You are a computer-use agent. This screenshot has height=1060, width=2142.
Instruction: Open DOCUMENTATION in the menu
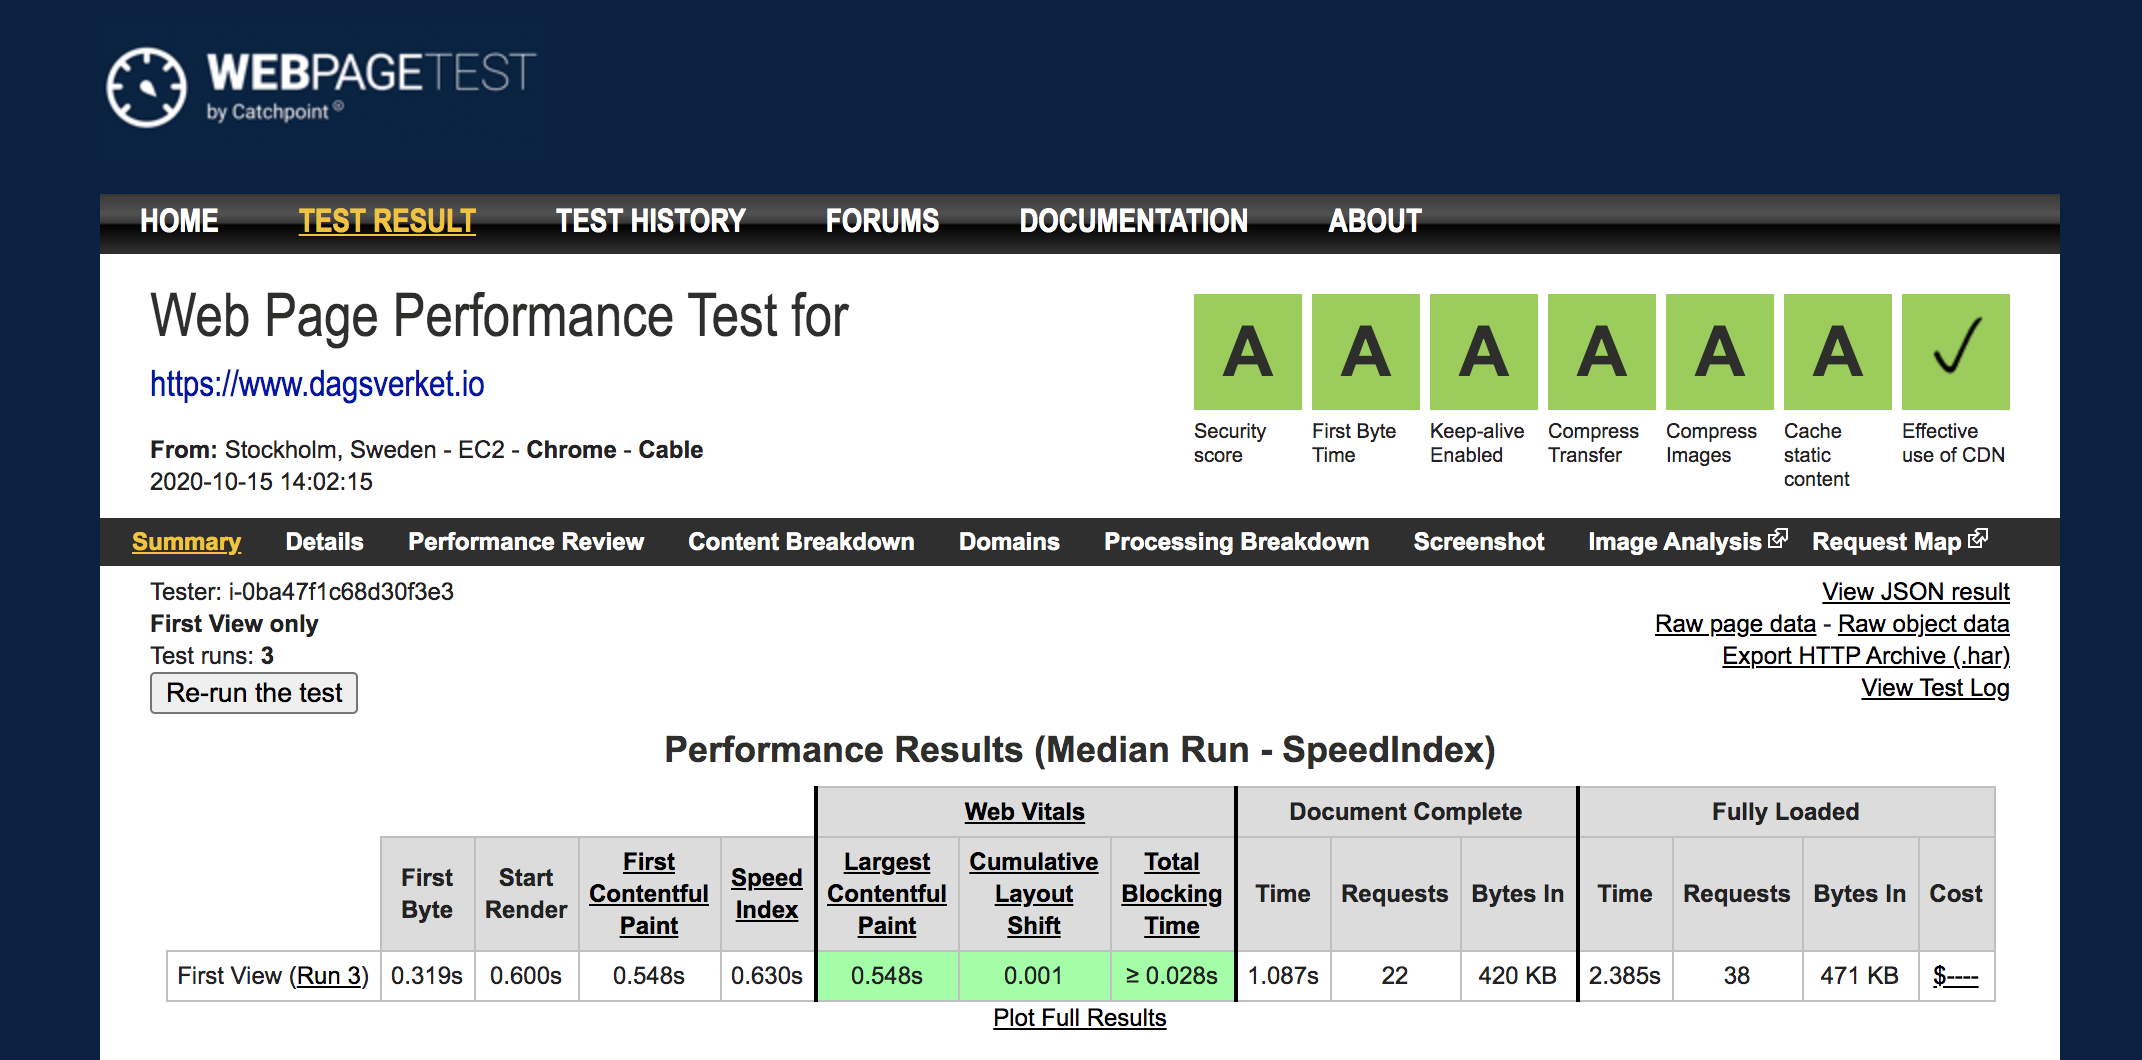point(1134,221)
